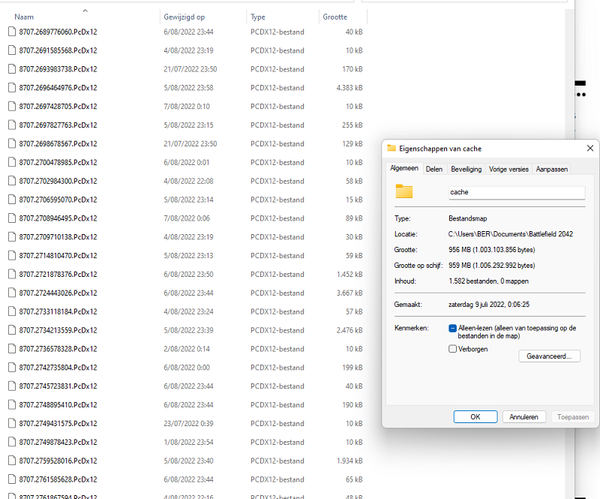The image size is (600, 499).
Task: Click file icon of 8707.2734213559.PcDx12
Action: (10, 330)
